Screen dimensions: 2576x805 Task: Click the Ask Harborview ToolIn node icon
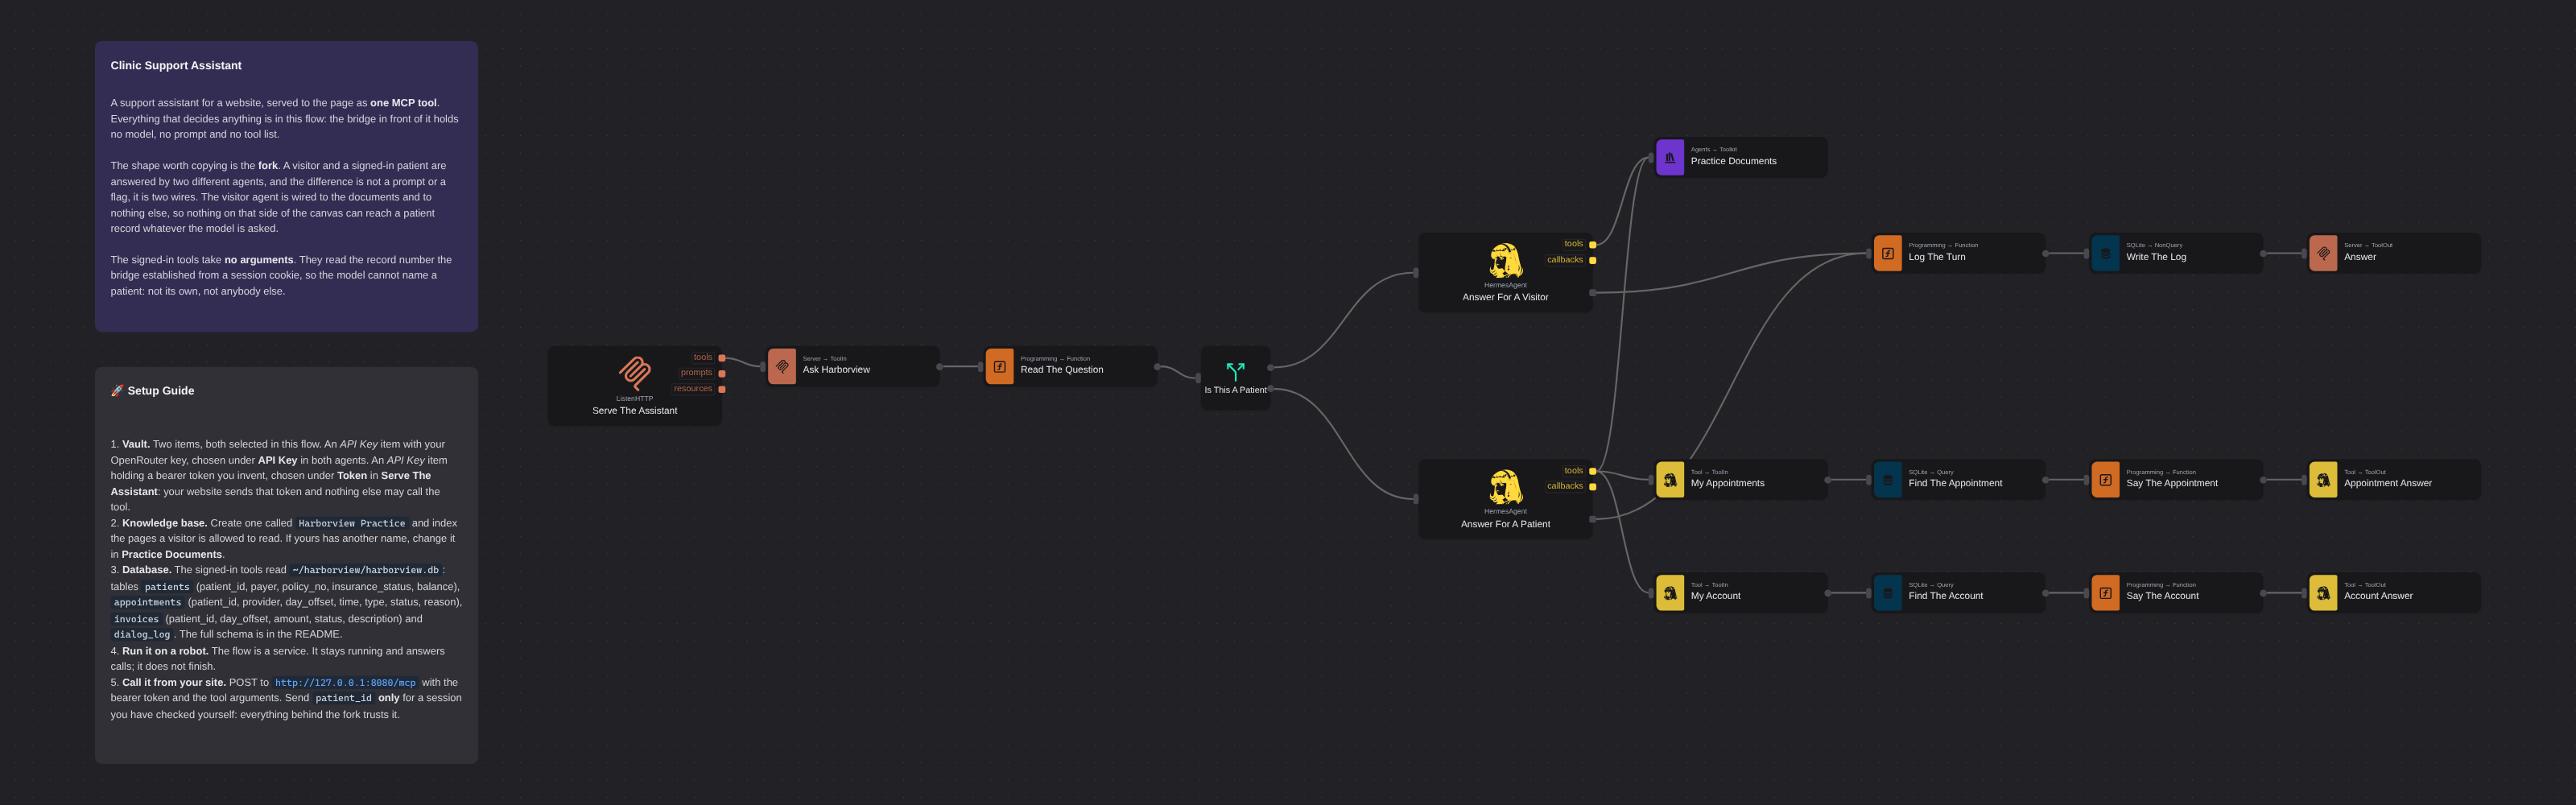click(x=782, y=367)
